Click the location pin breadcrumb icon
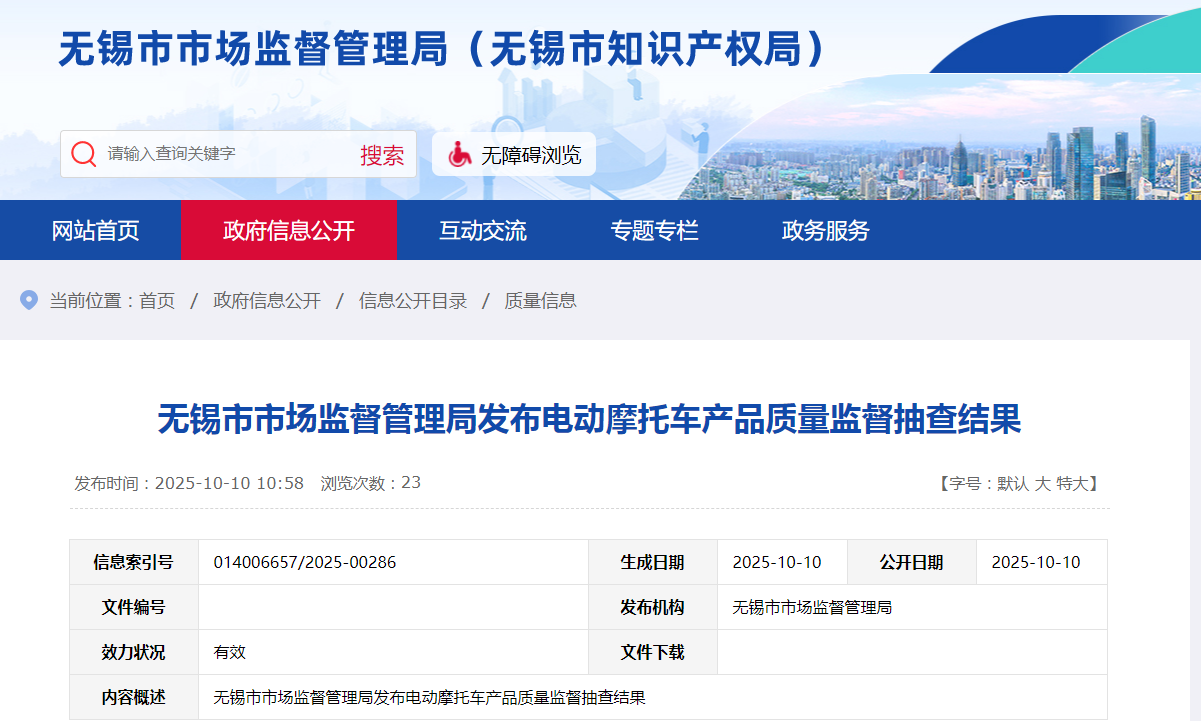Image resolution: width=1201 pixels, height=721 pixels. [x=29, y=300]
